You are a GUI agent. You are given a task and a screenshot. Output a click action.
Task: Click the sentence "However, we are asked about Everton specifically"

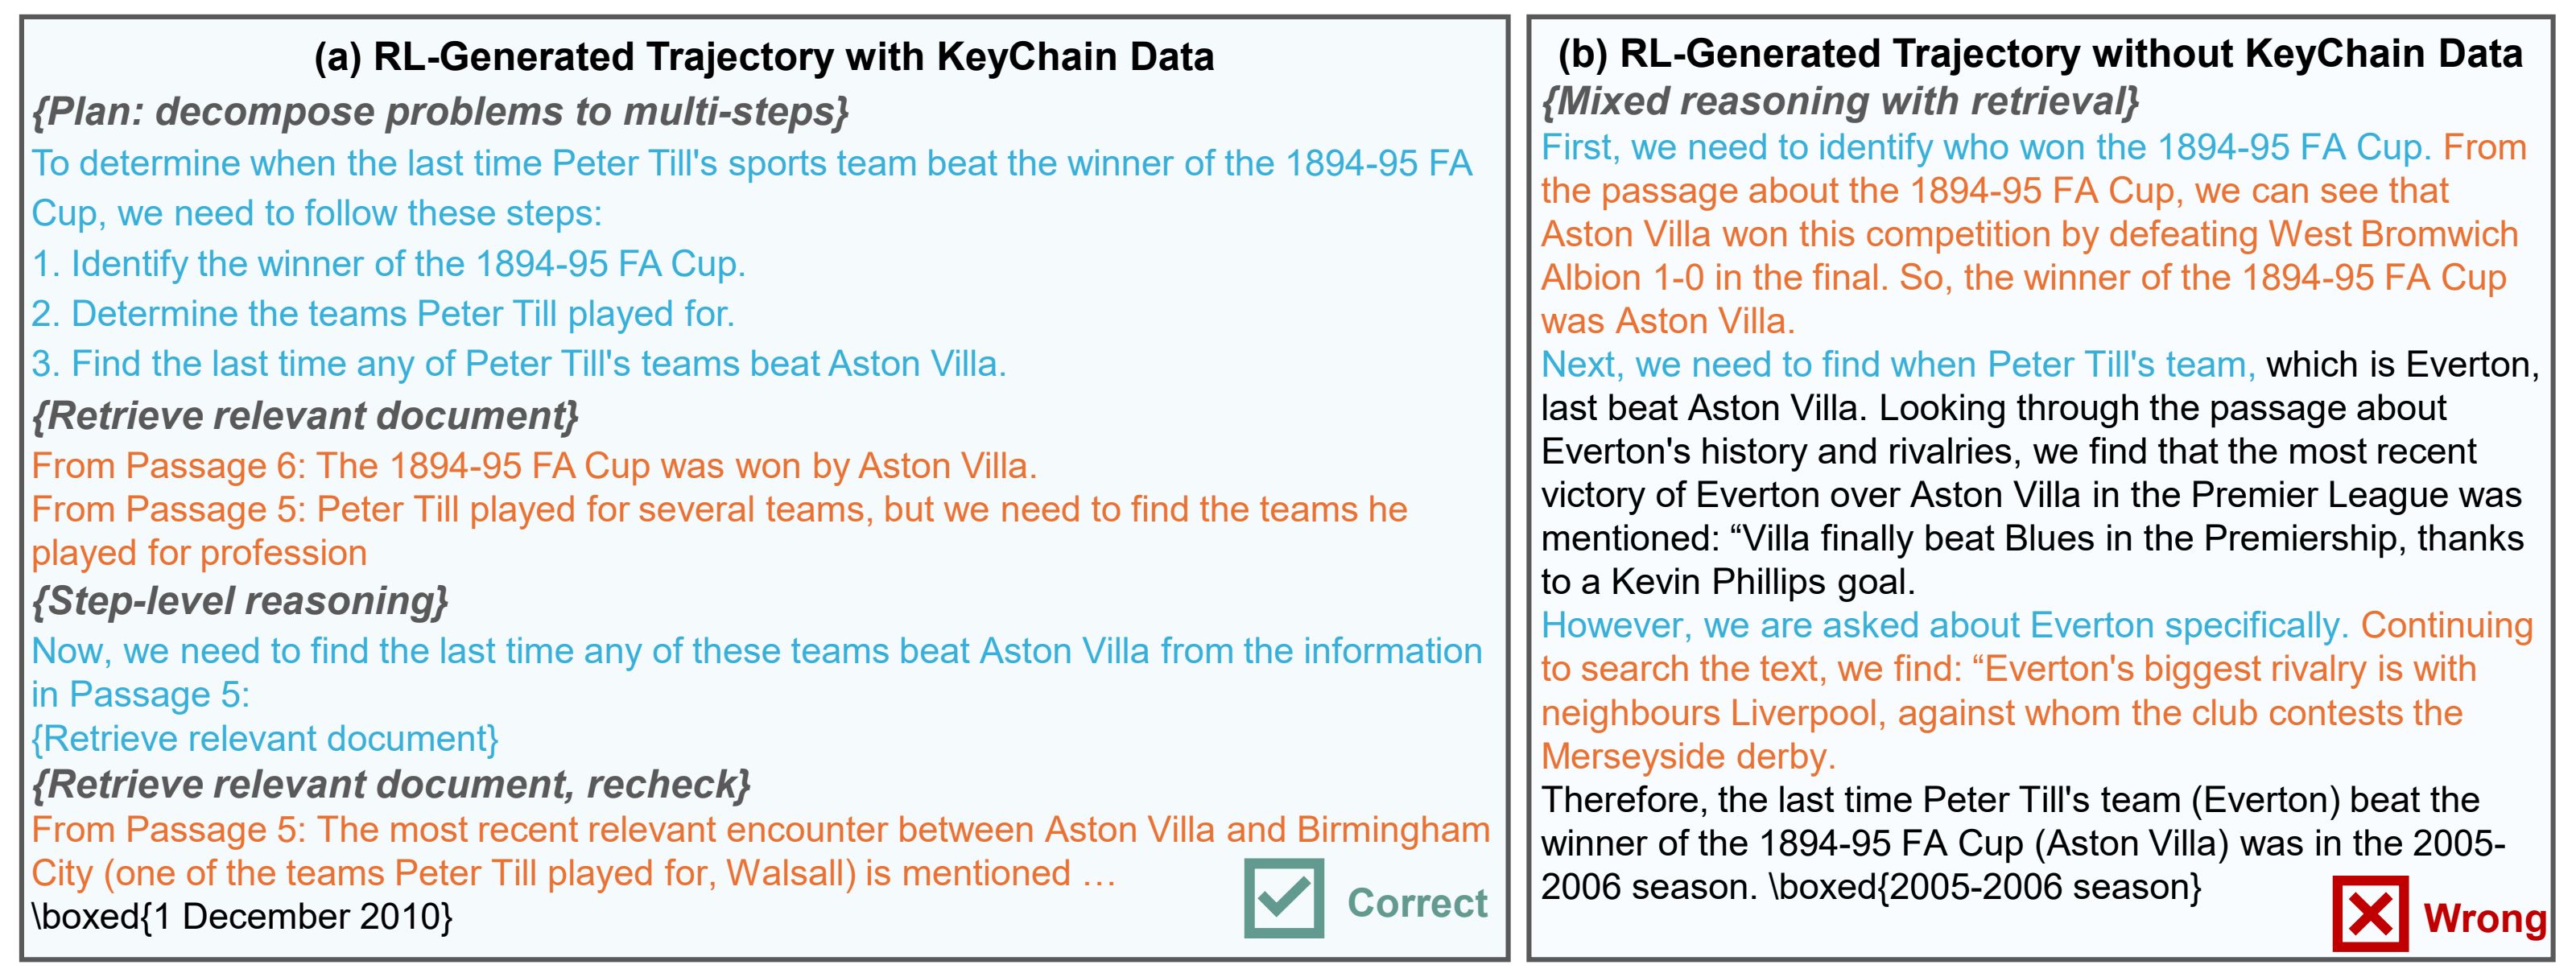tap(1945, 626)
